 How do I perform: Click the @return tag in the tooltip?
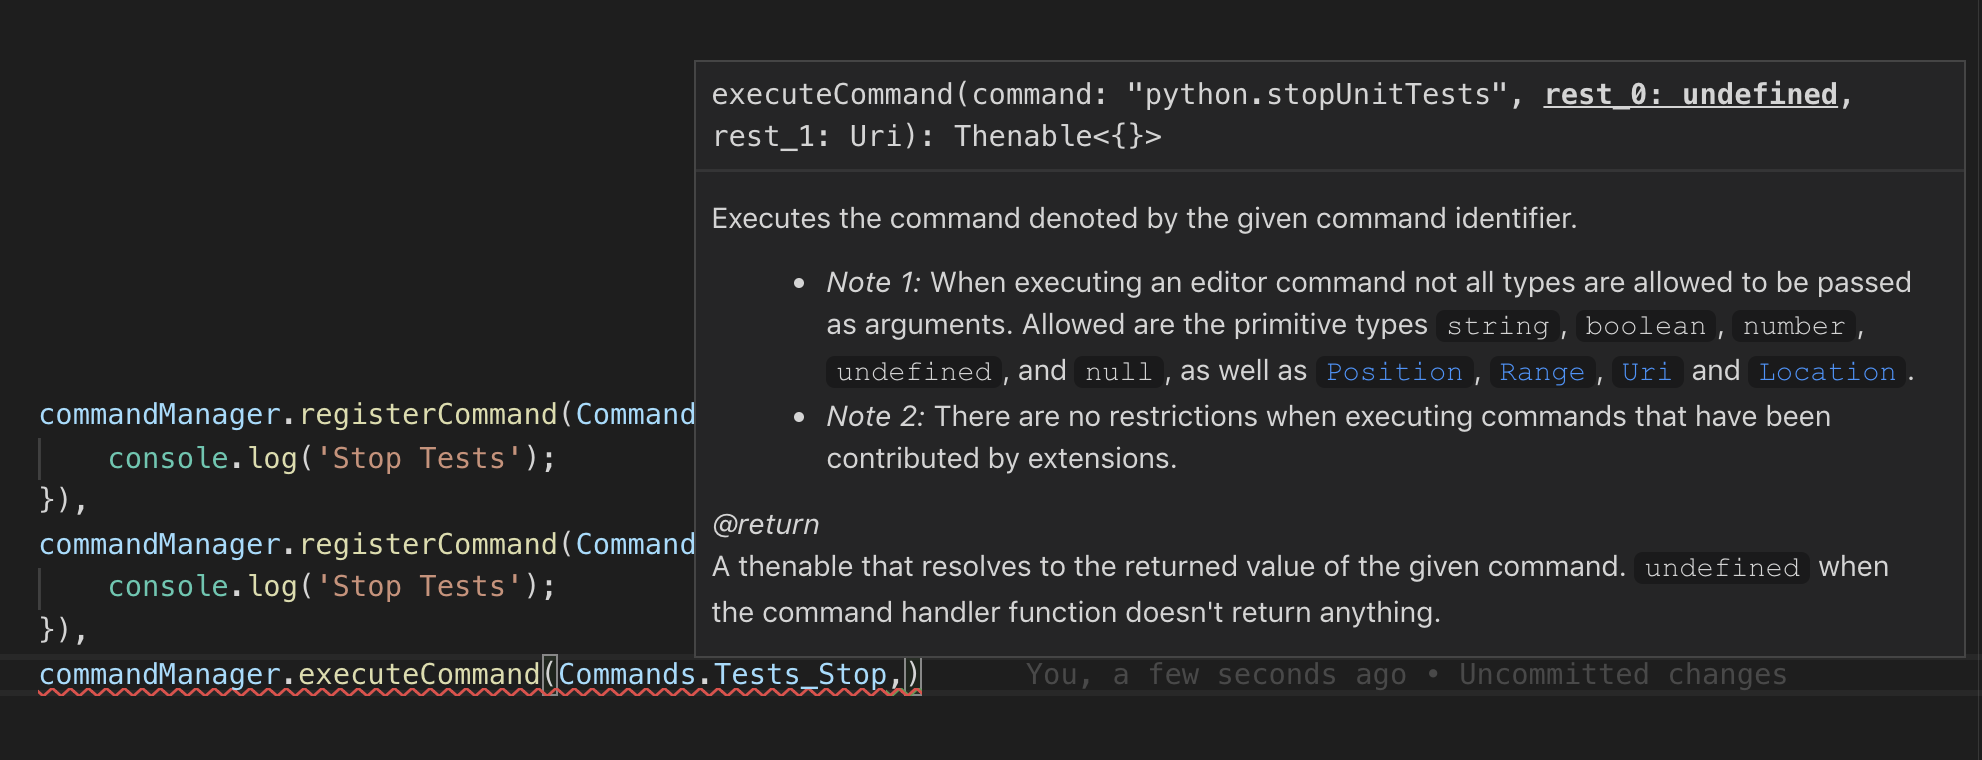tap(765, 524)
